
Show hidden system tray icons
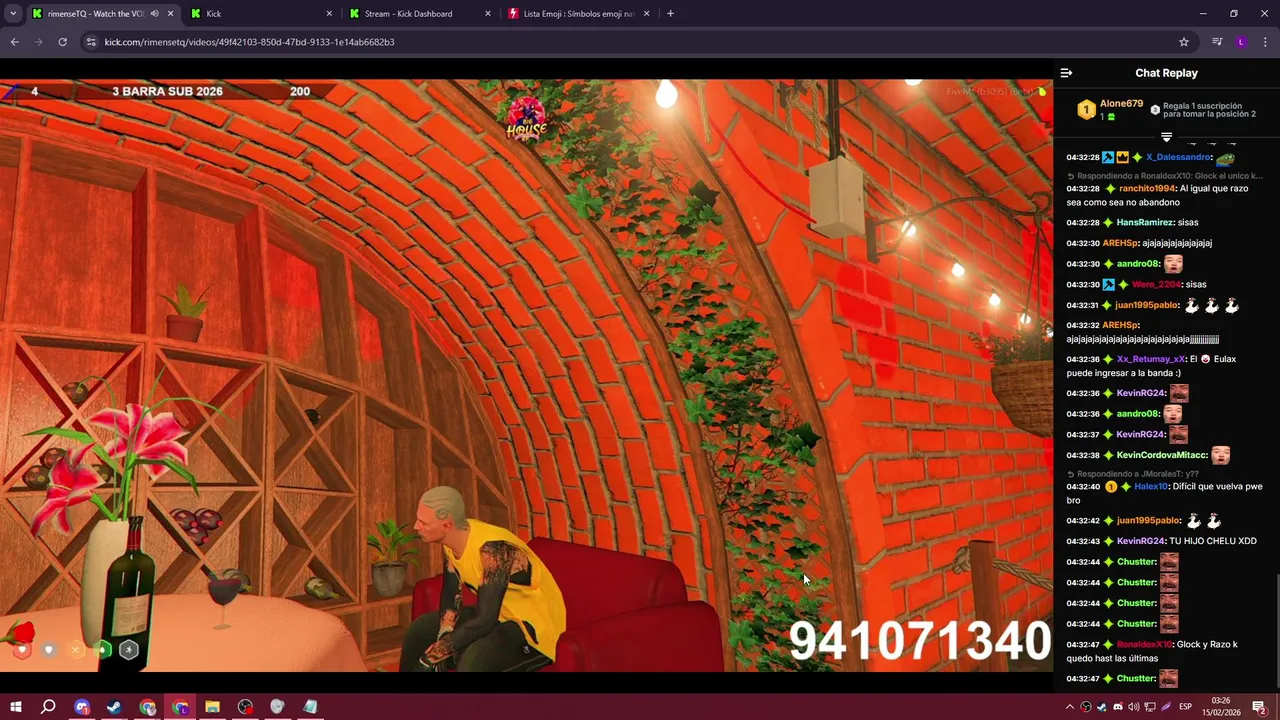click(1069, 707)
